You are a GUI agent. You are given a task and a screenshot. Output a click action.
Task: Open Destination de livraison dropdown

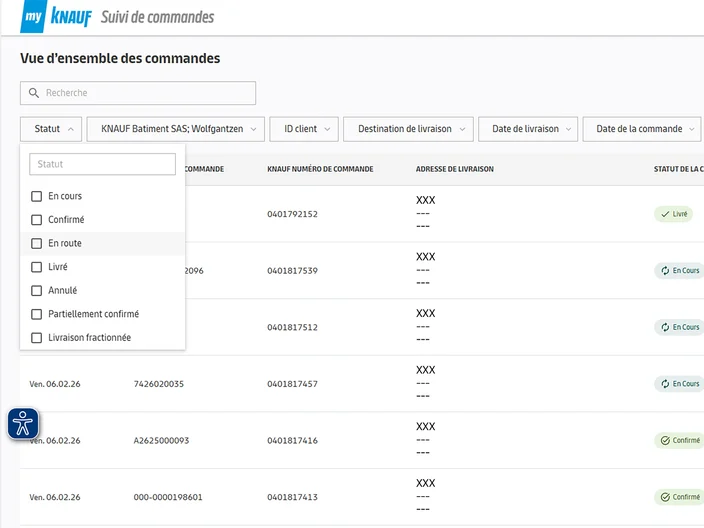(x=408, y=129)
